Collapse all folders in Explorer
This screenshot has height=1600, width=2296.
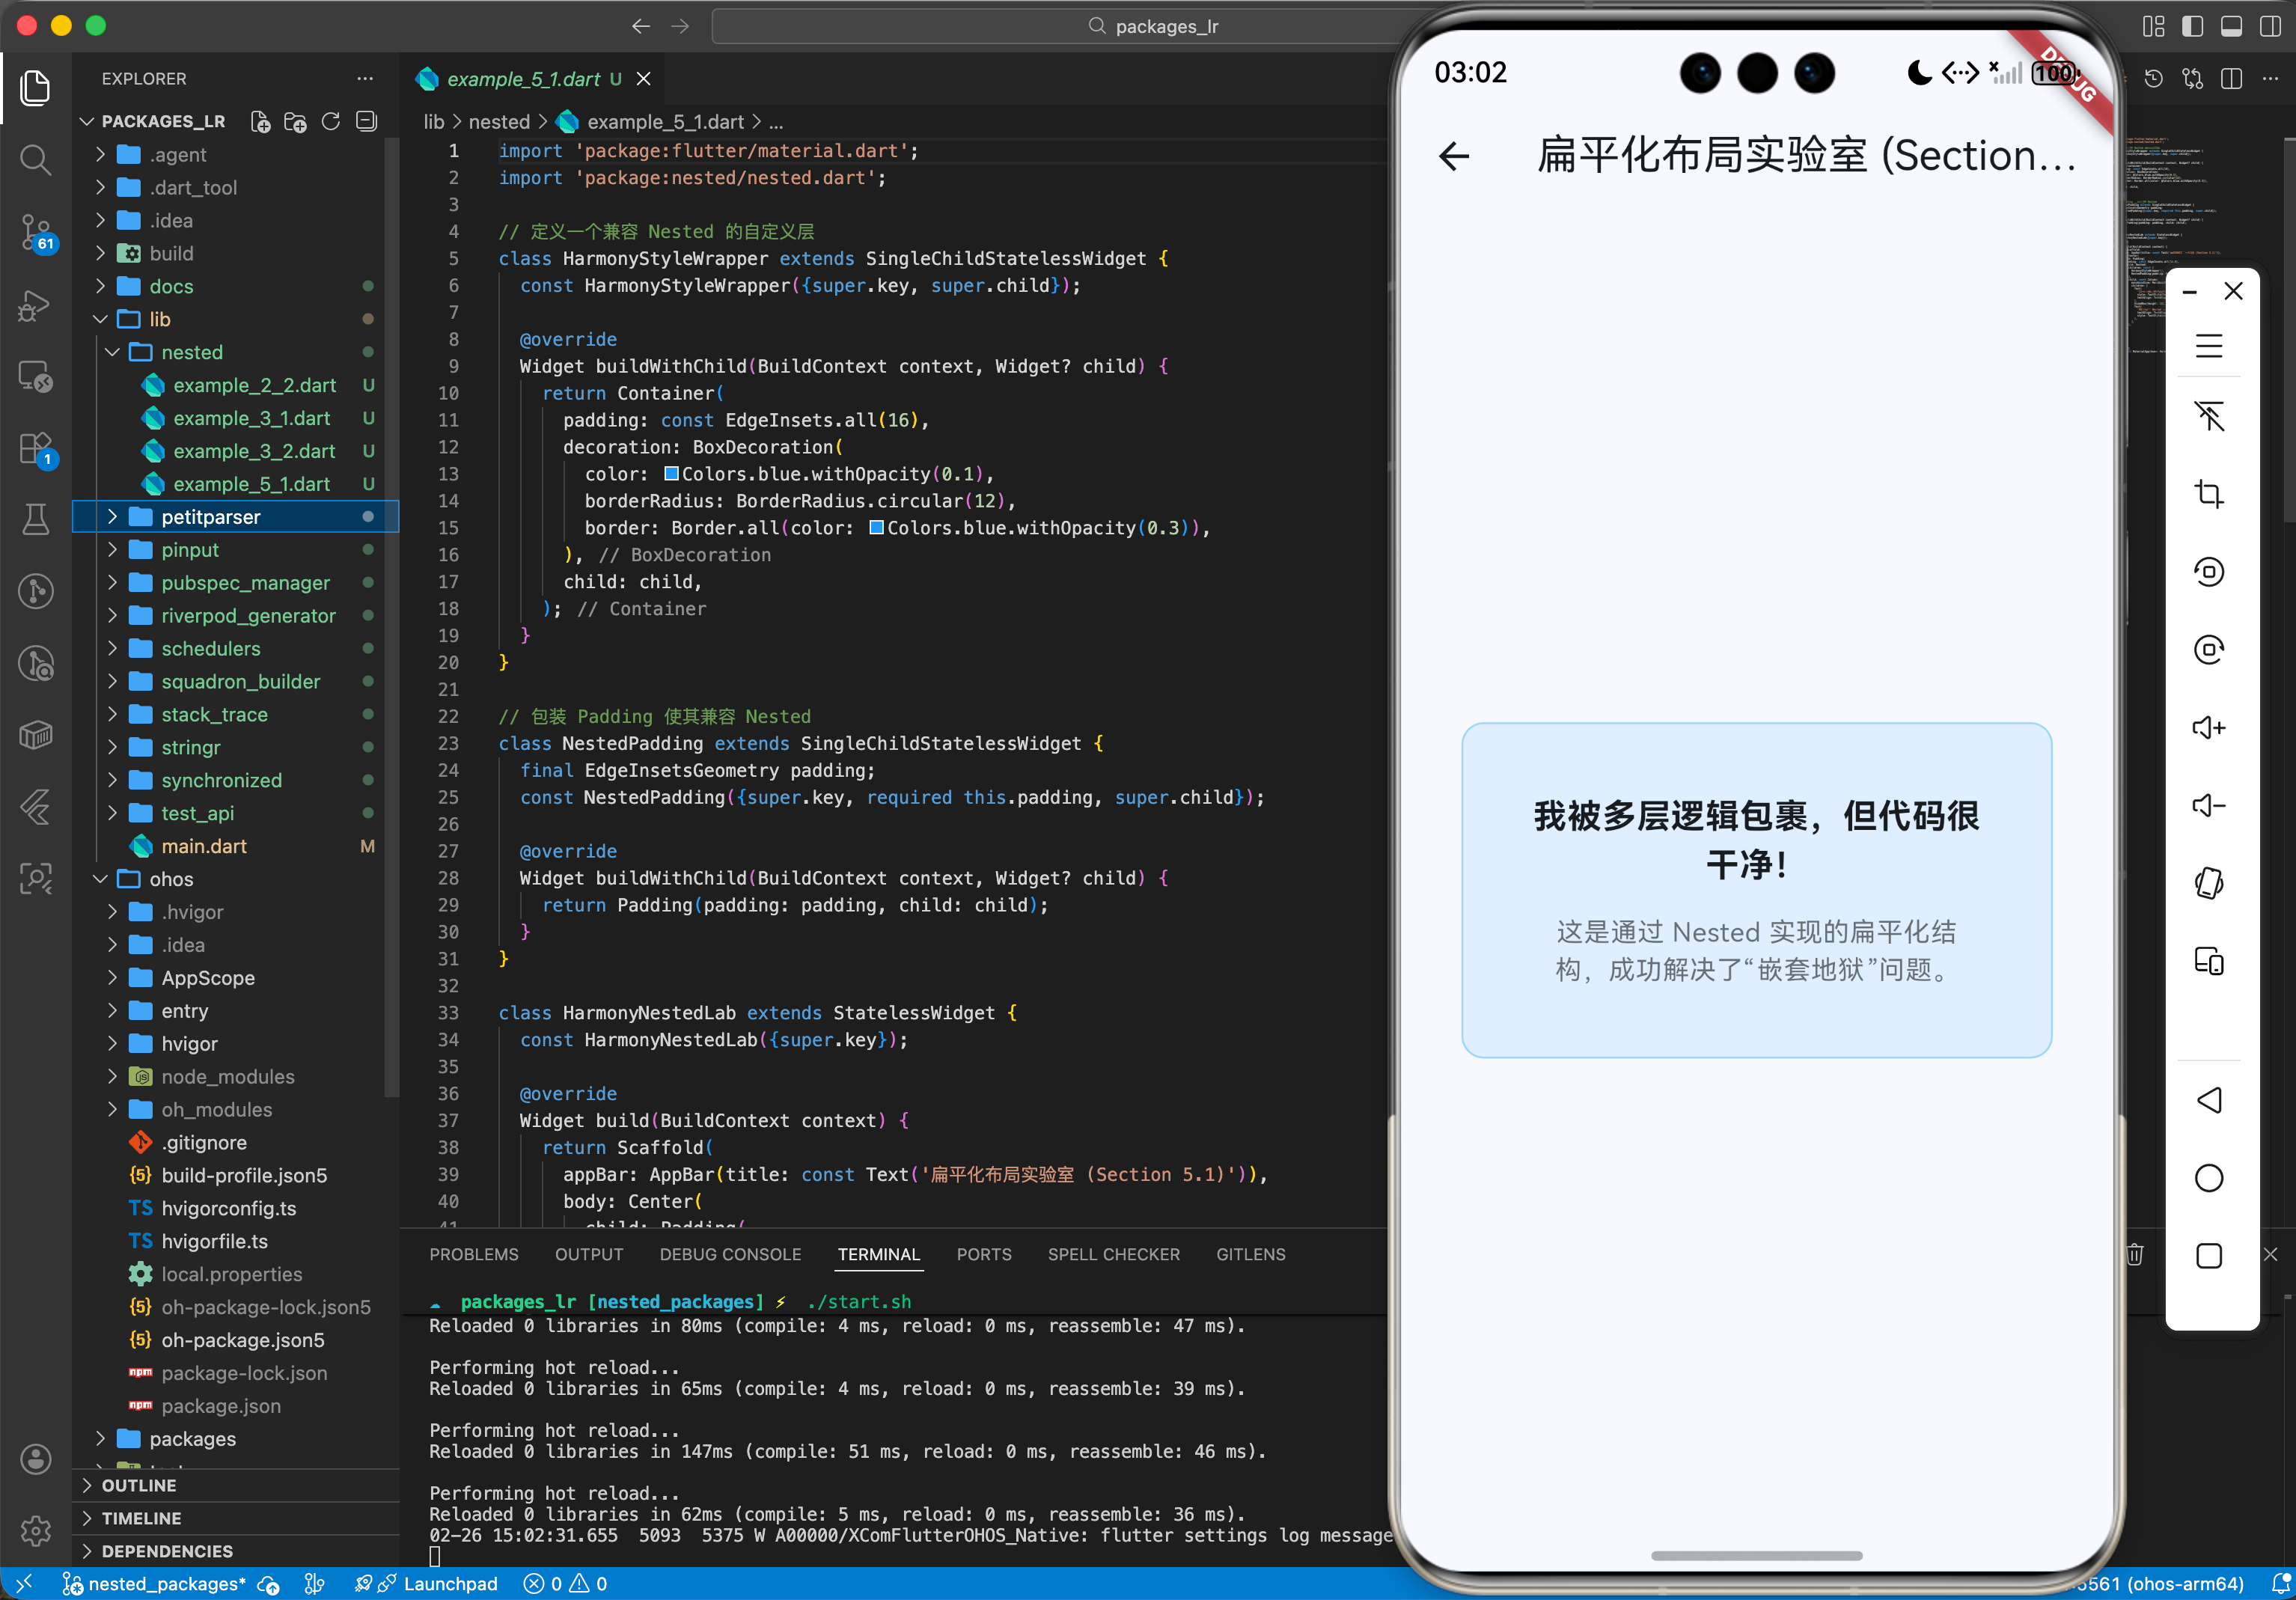pyautogui.click(x=367, y=121)
